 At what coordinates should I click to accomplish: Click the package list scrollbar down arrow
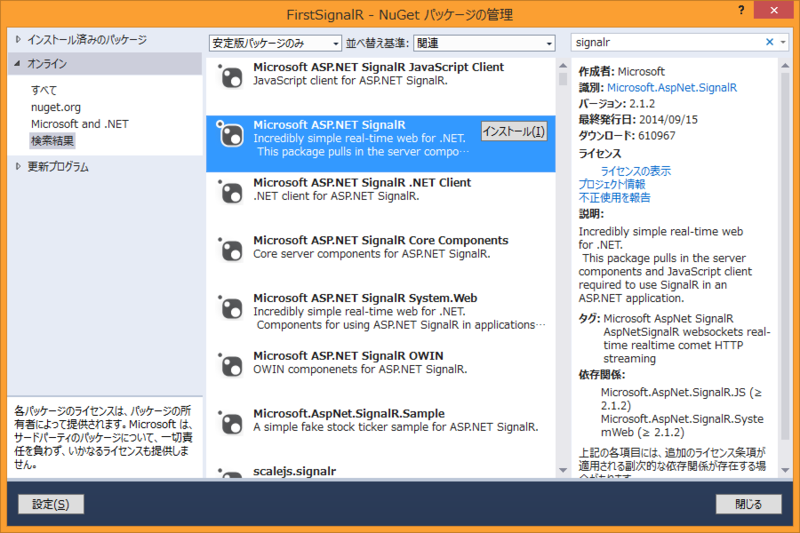coord(563,470)
